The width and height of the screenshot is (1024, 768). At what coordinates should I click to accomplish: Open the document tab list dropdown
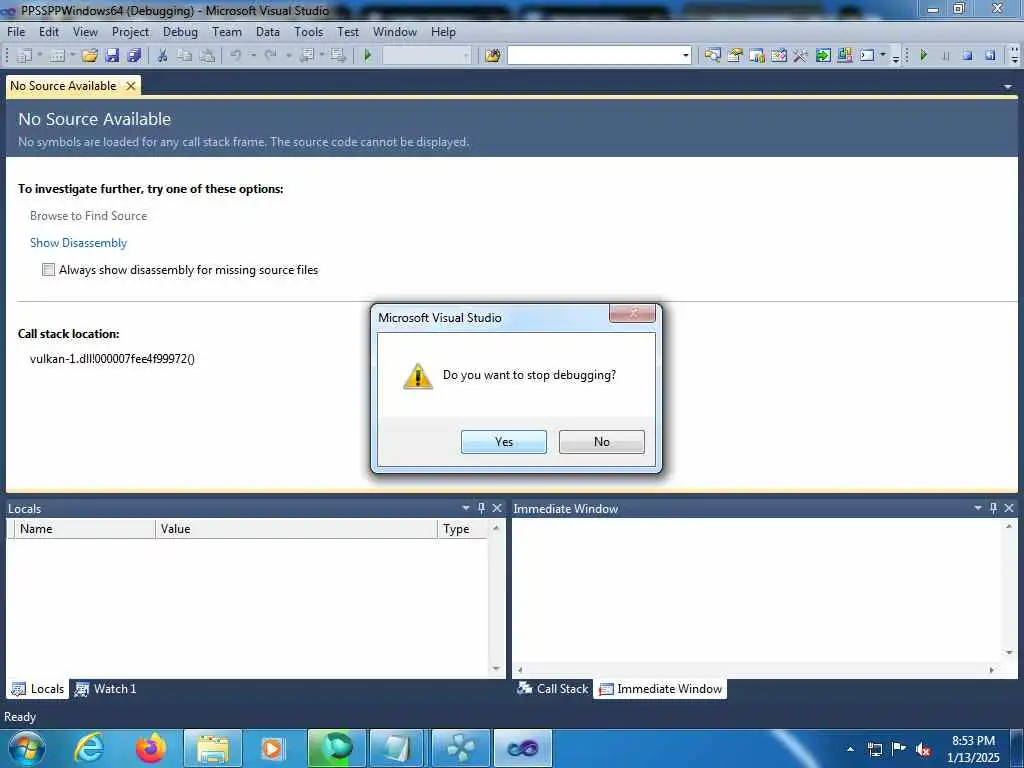click(x=1008, y=86)
